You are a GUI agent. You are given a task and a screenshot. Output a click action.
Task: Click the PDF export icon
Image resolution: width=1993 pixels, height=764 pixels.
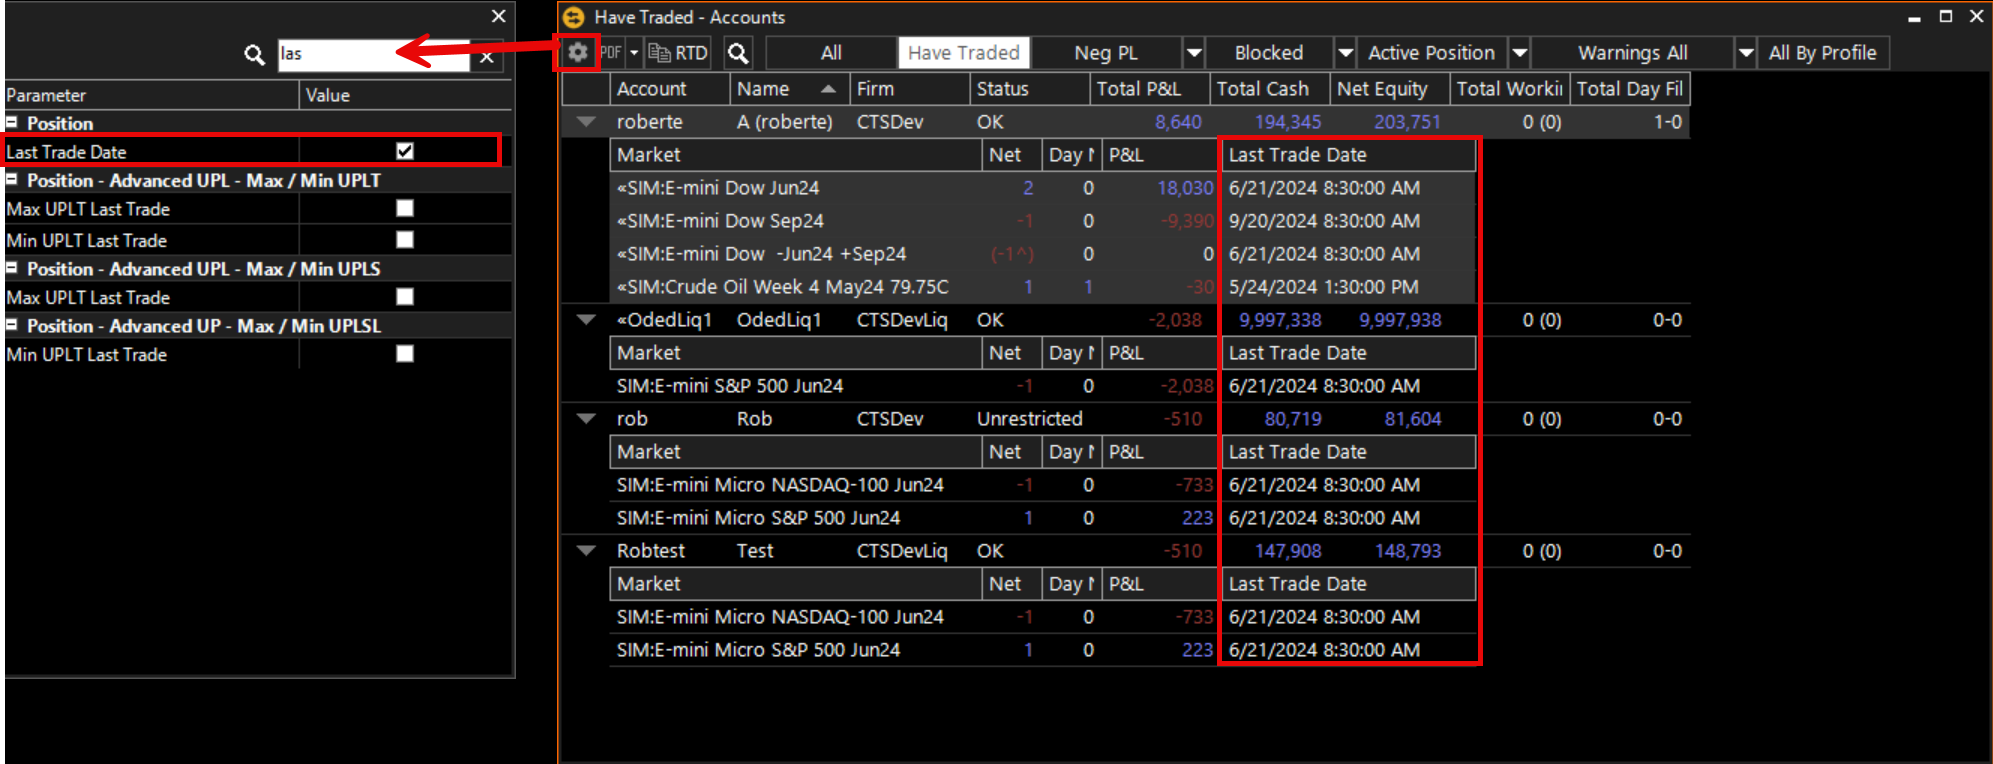coord(611,53)
